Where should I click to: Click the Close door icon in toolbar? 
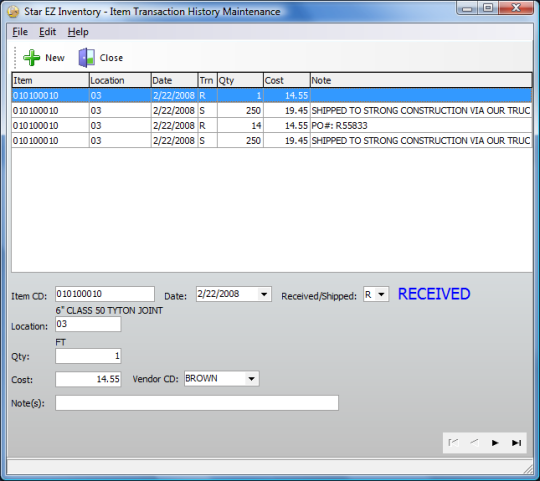(86, 57)
